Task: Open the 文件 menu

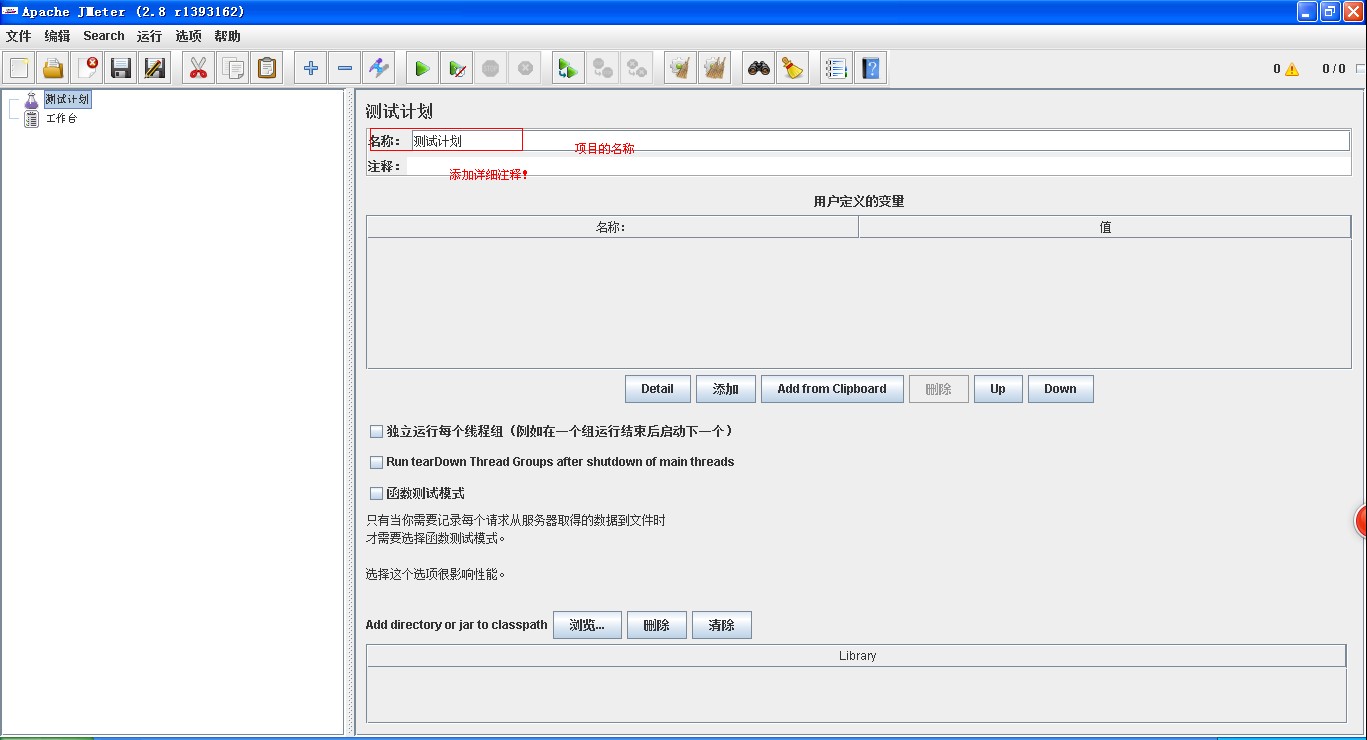Action: click(18, 36)
